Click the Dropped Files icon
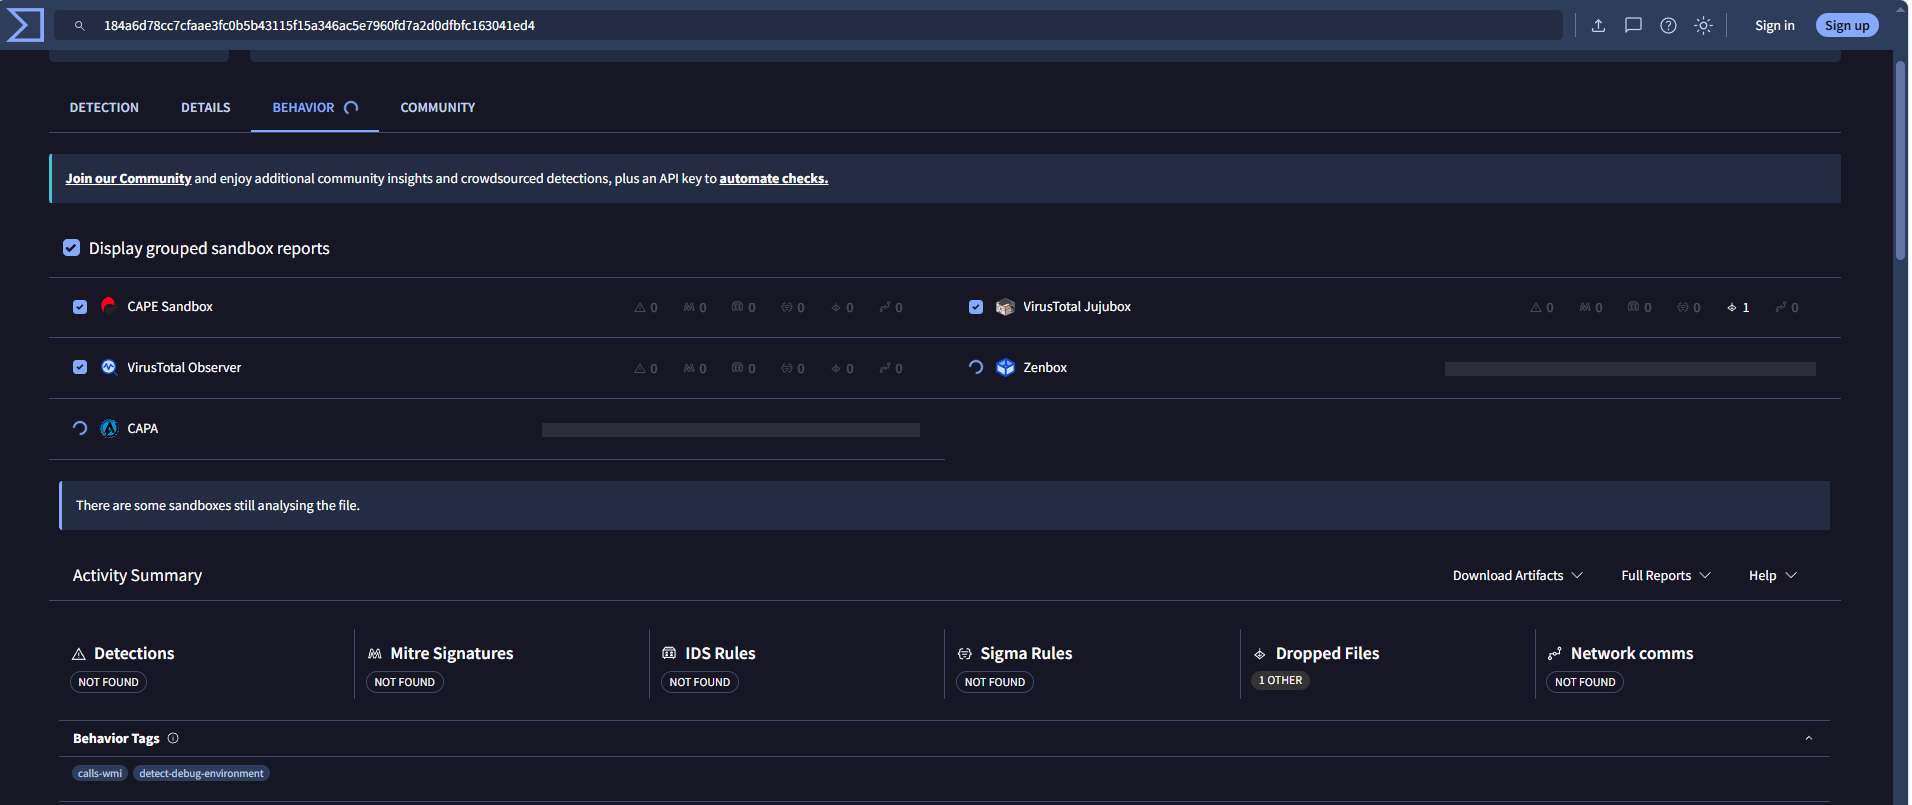Viewport: 1912px width, 805px height. (1260, 654)
